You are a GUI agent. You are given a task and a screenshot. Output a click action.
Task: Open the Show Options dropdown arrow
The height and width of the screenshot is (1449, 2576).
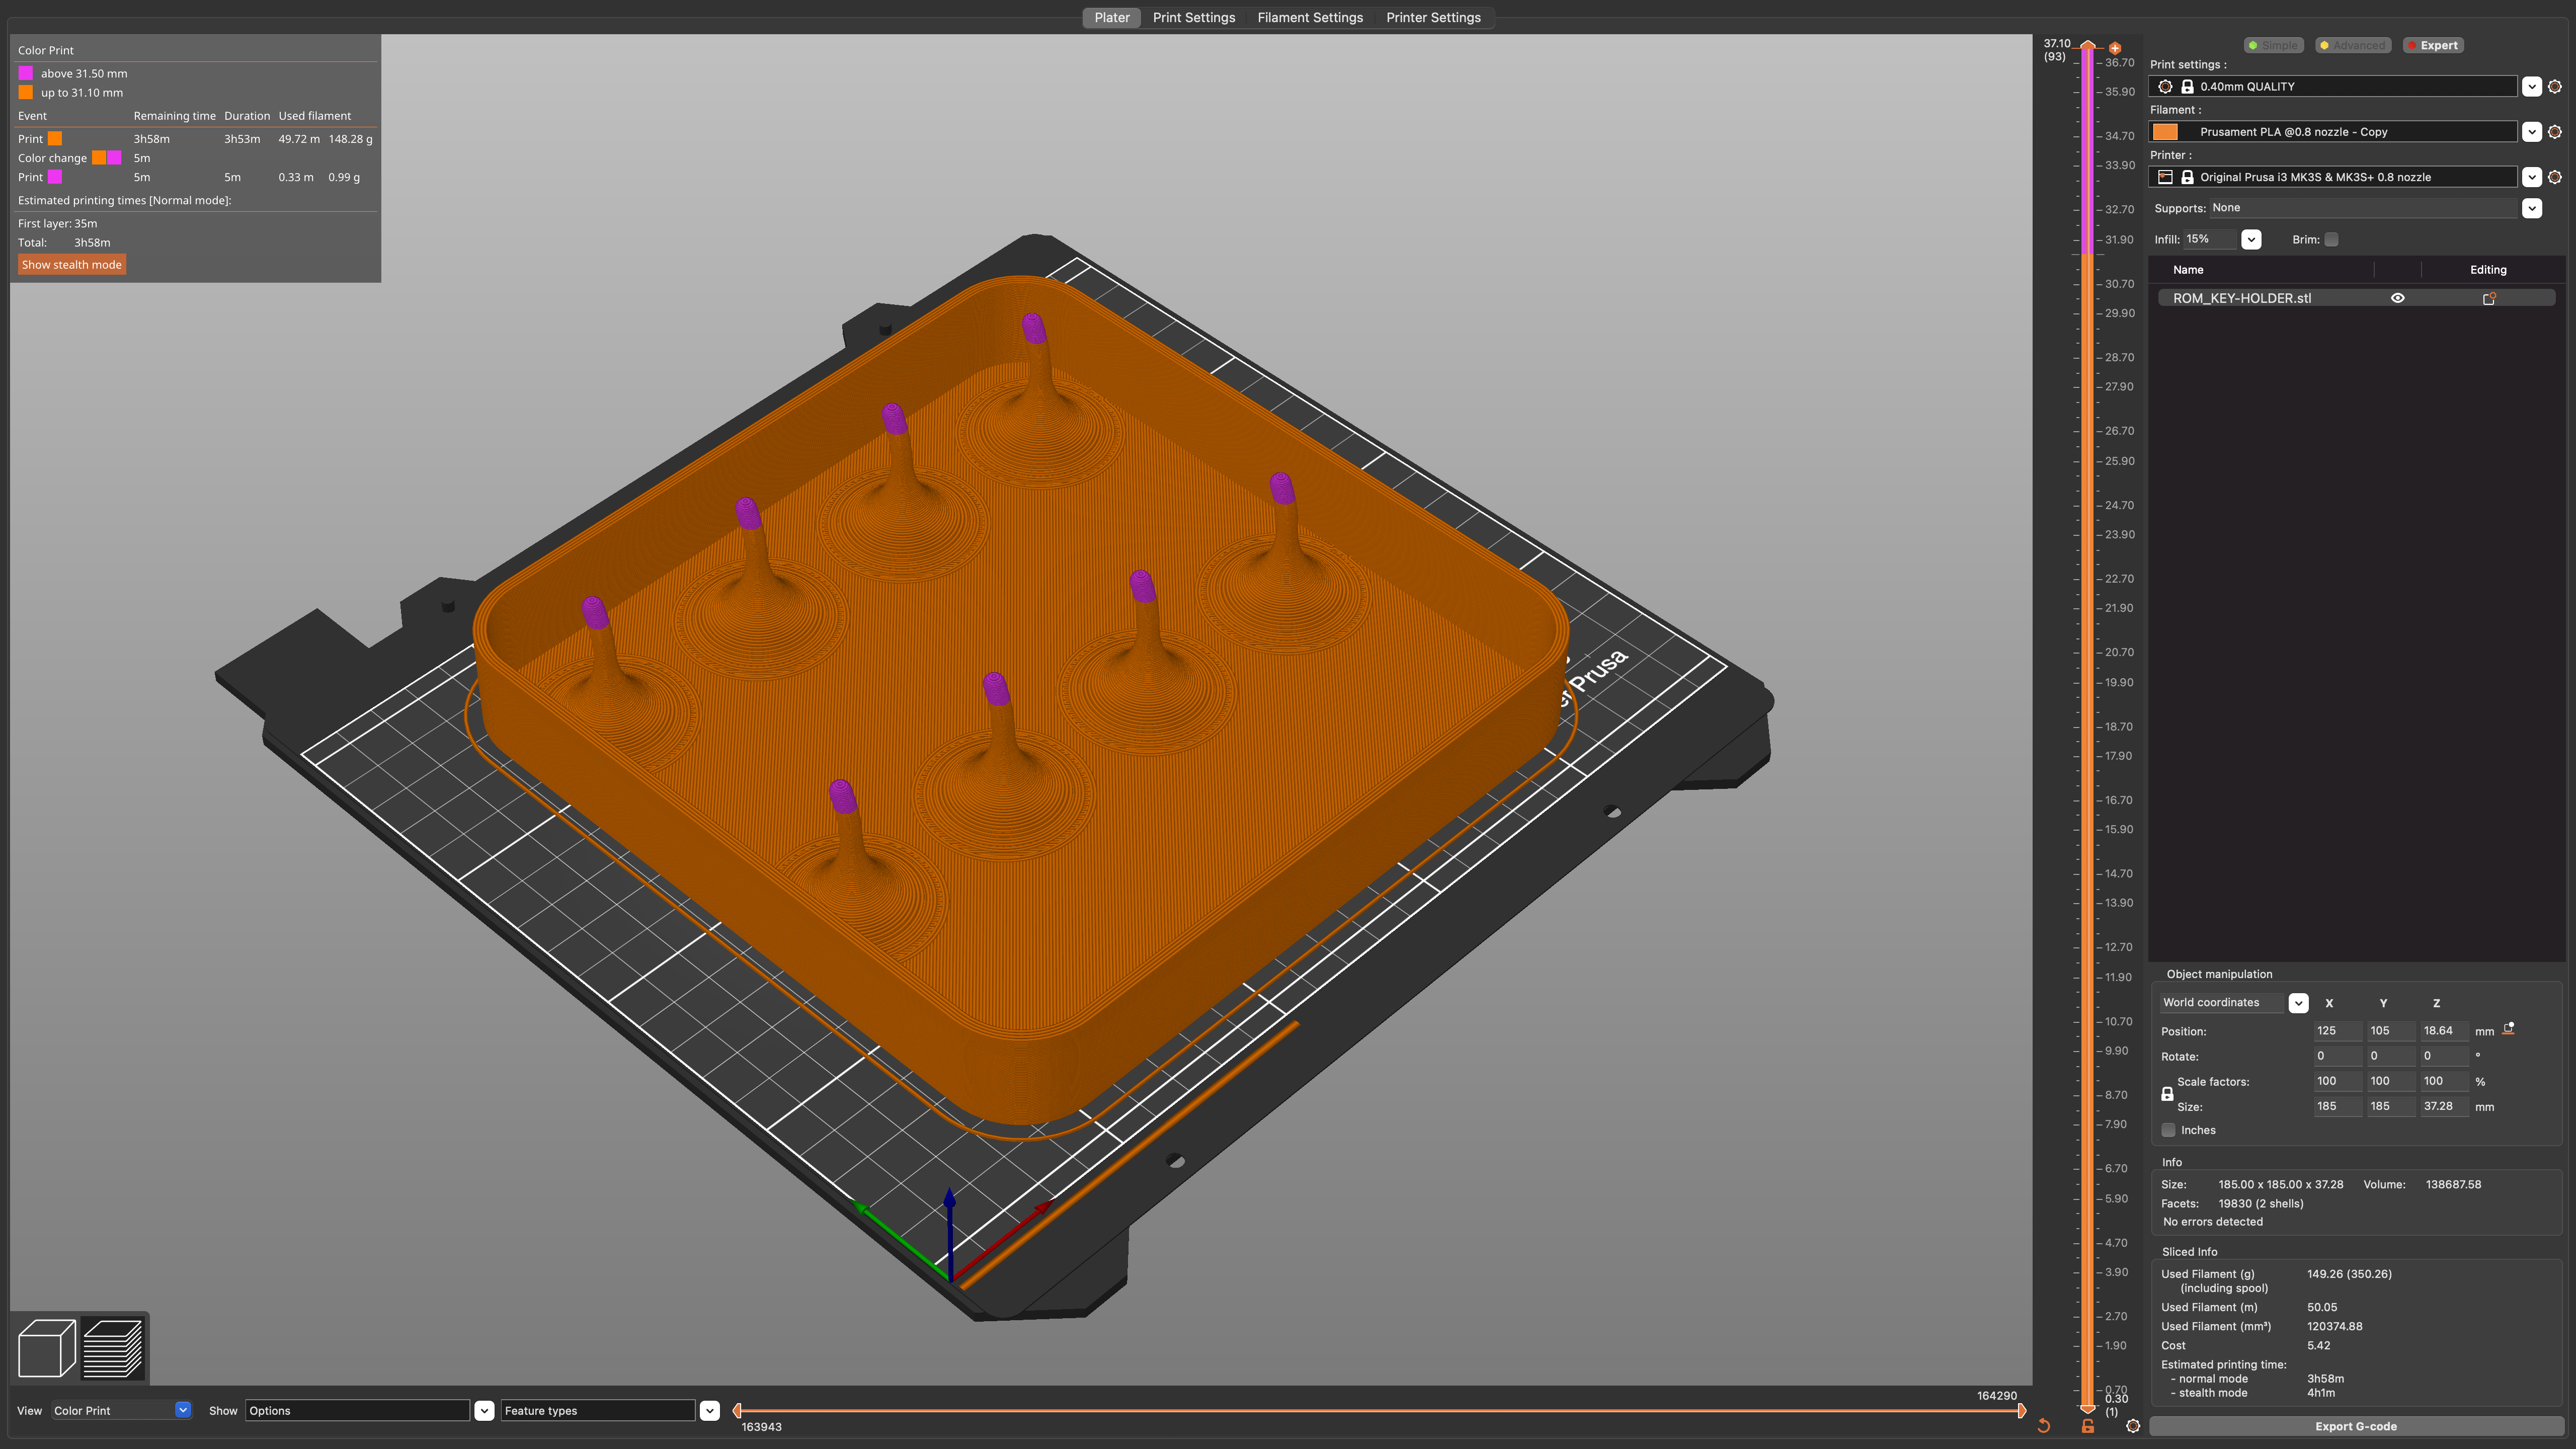tap(484, 1411)
